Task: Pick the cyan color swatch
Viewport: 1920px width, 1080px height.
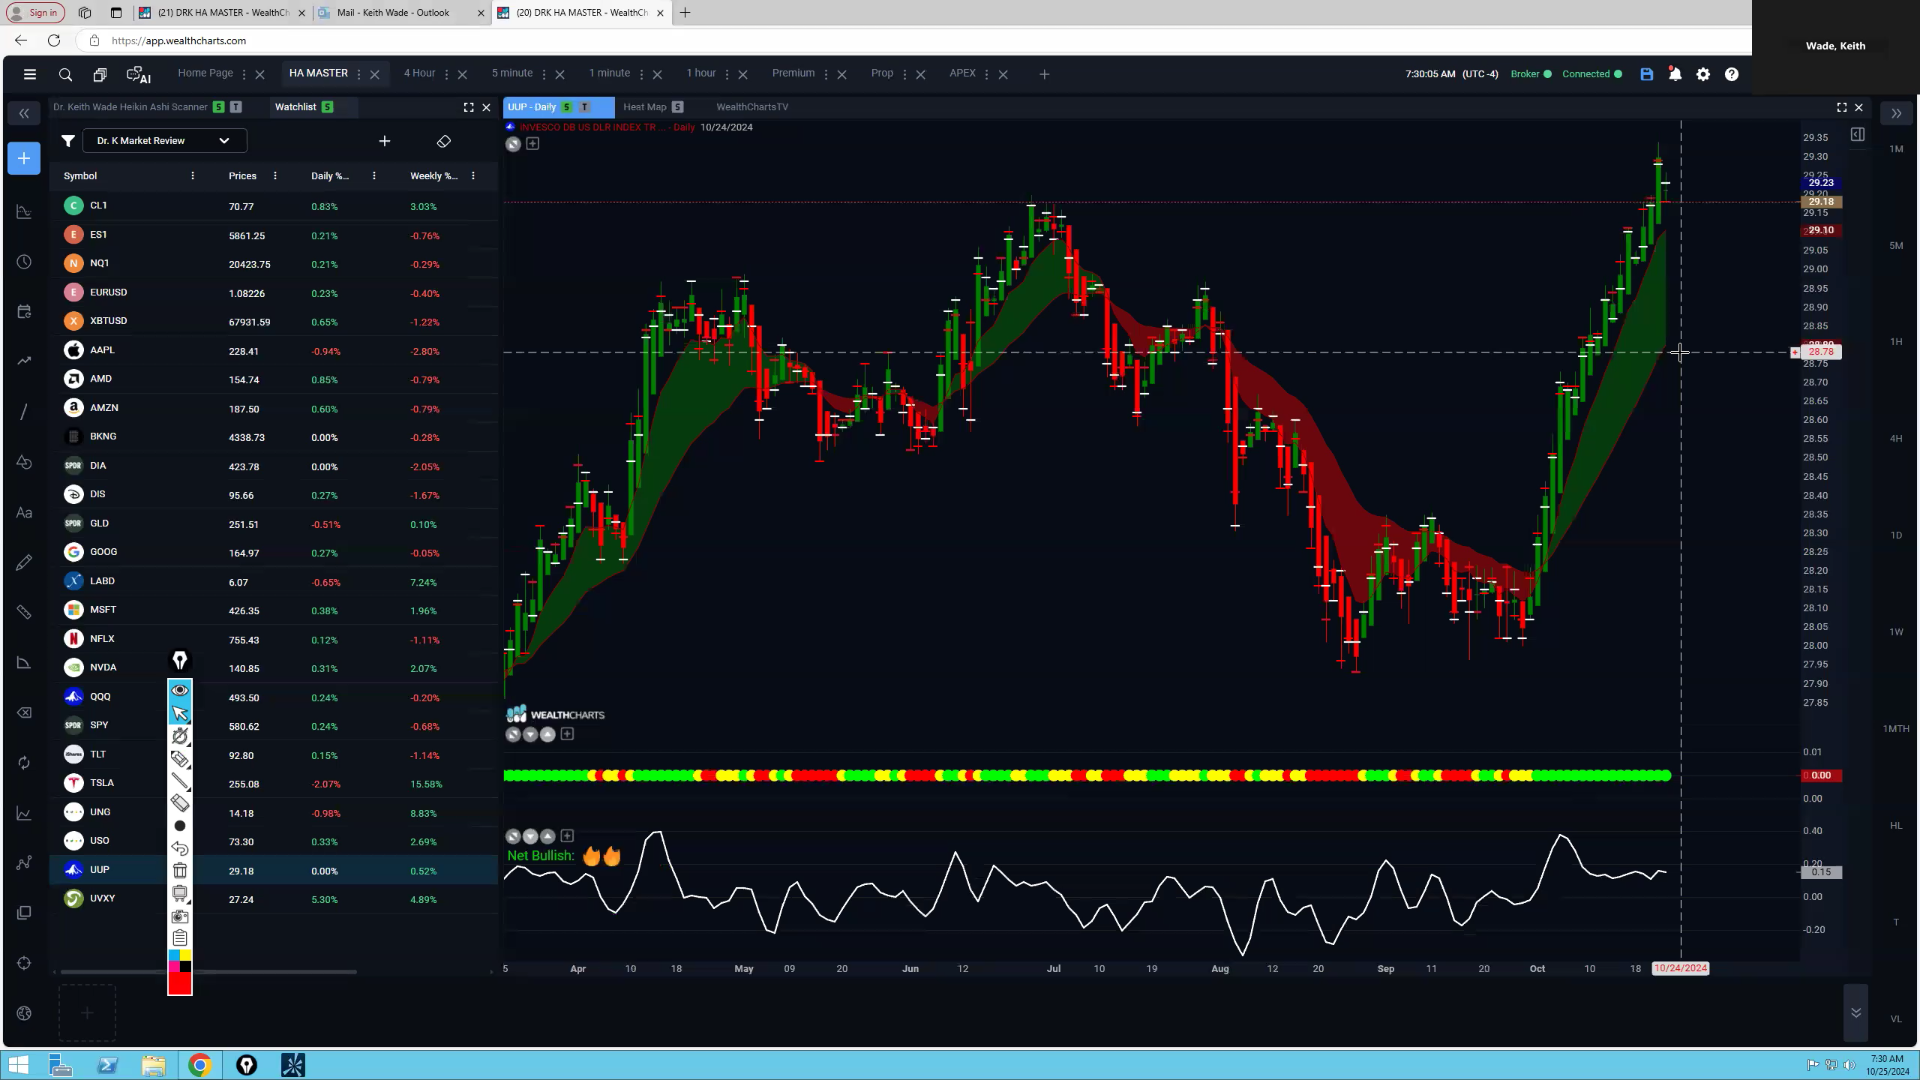Action: [174, 956]
